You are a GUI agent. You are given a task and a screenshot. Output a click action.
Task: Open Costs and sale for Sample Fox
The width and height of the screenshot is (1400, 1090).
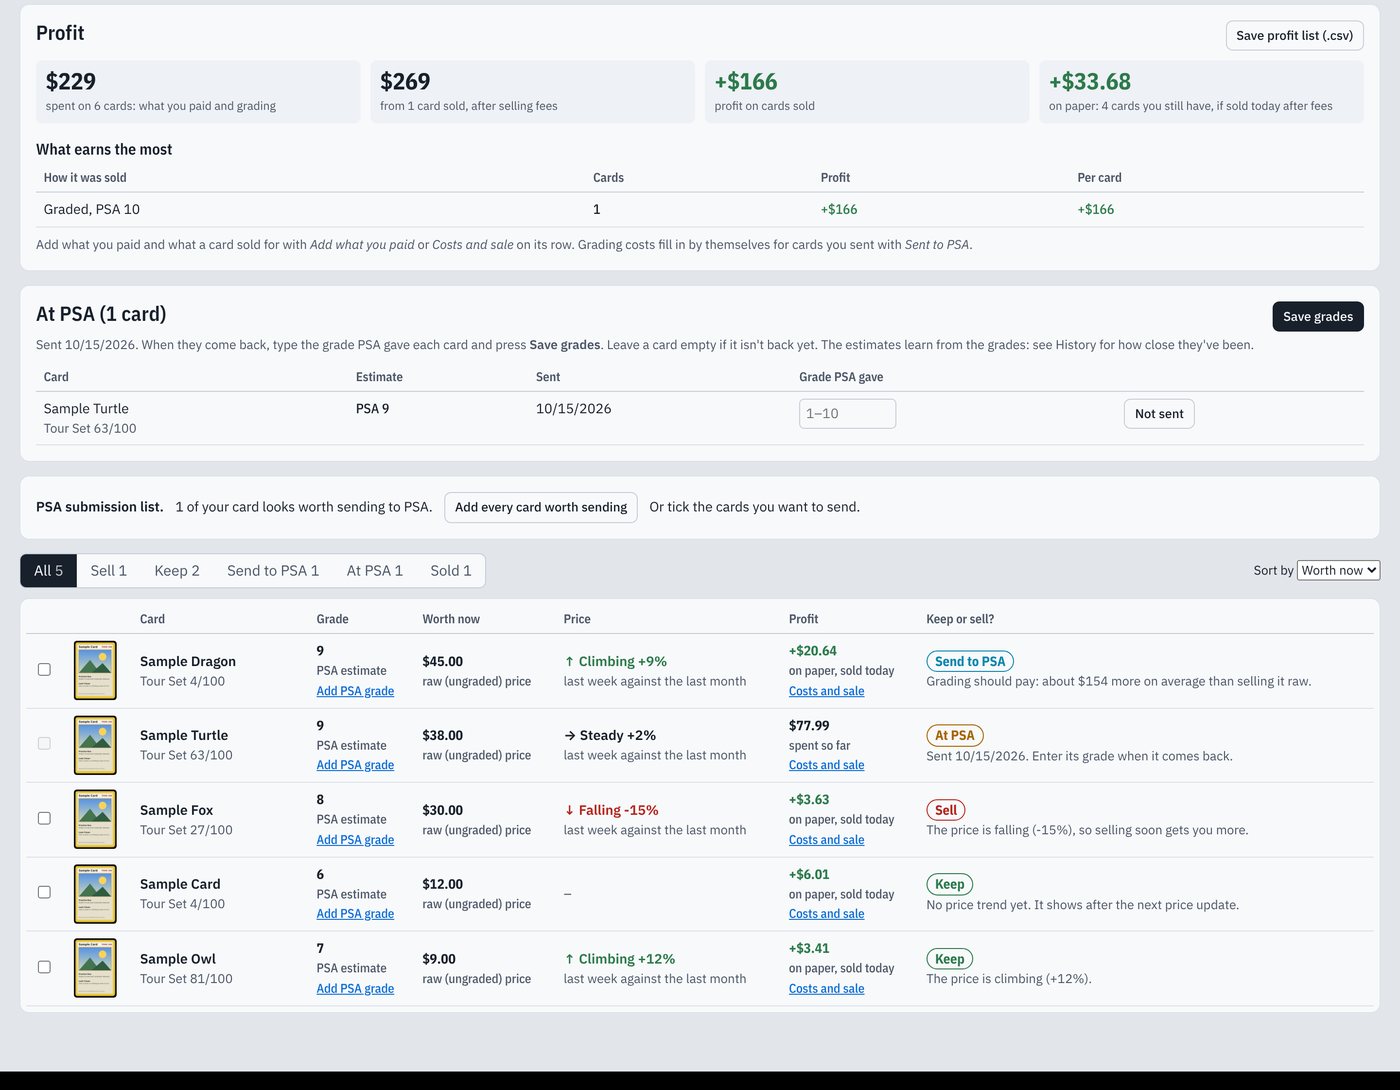[x=827, y=840]
